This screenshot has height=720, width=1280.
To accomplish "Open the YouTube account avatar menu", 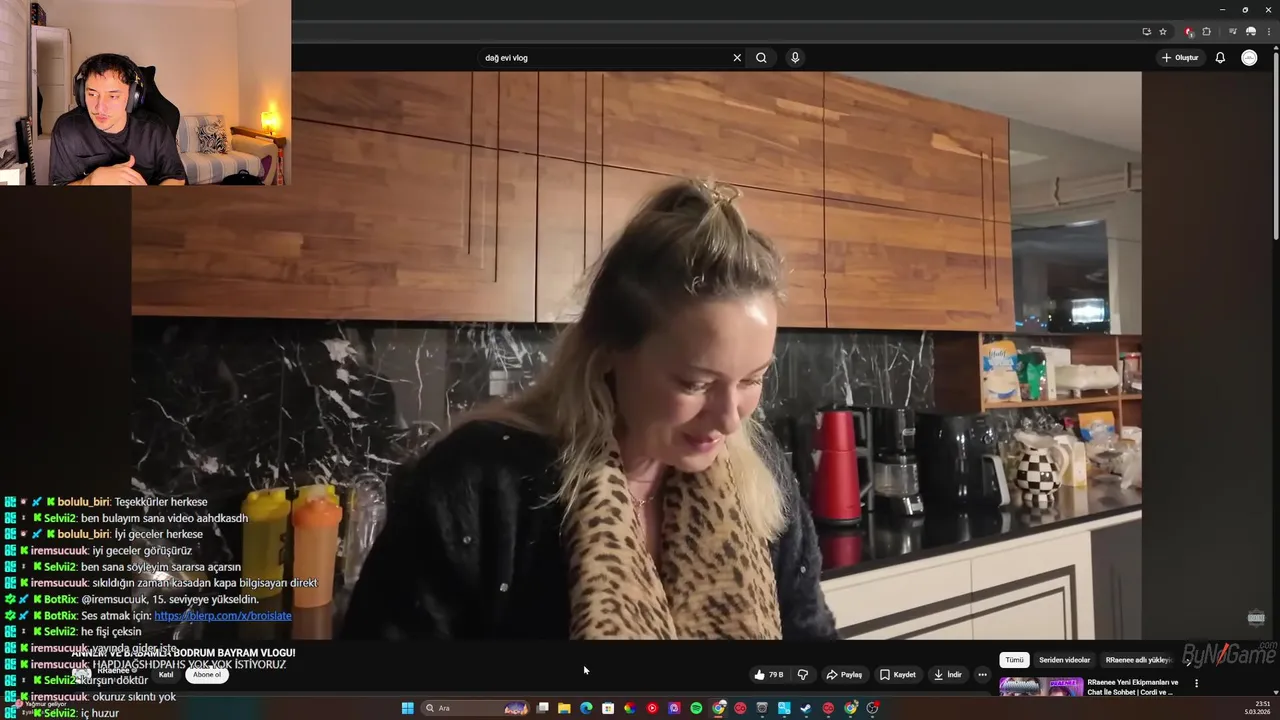I will pyautogui.click(x=1249, y=58).
